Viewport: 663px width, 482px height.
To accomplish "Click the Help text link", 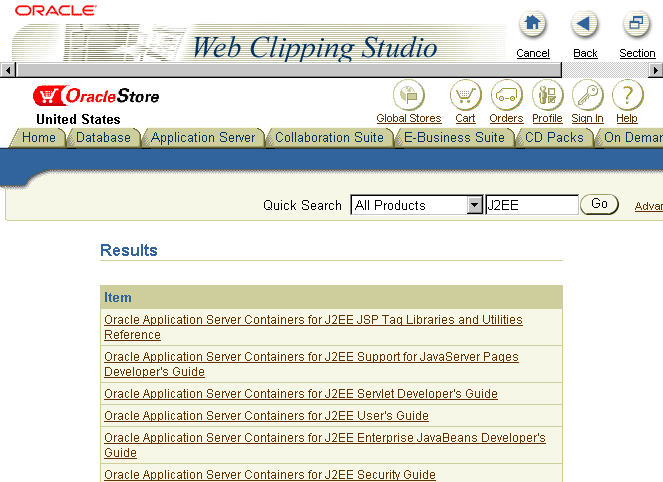I will click(627, 118).
